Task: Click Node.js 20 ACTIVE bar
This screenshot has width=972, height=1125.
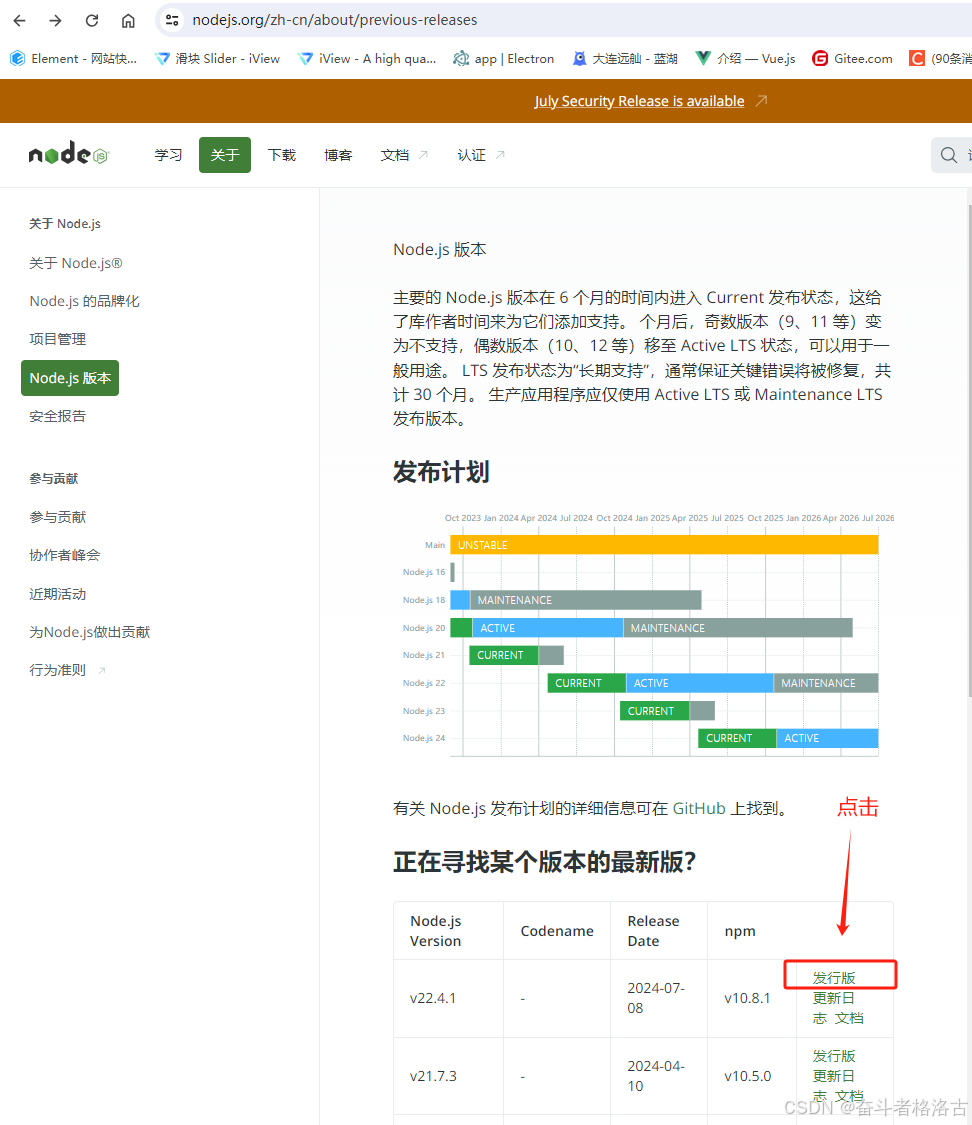Action: click(x=547, y=628)
